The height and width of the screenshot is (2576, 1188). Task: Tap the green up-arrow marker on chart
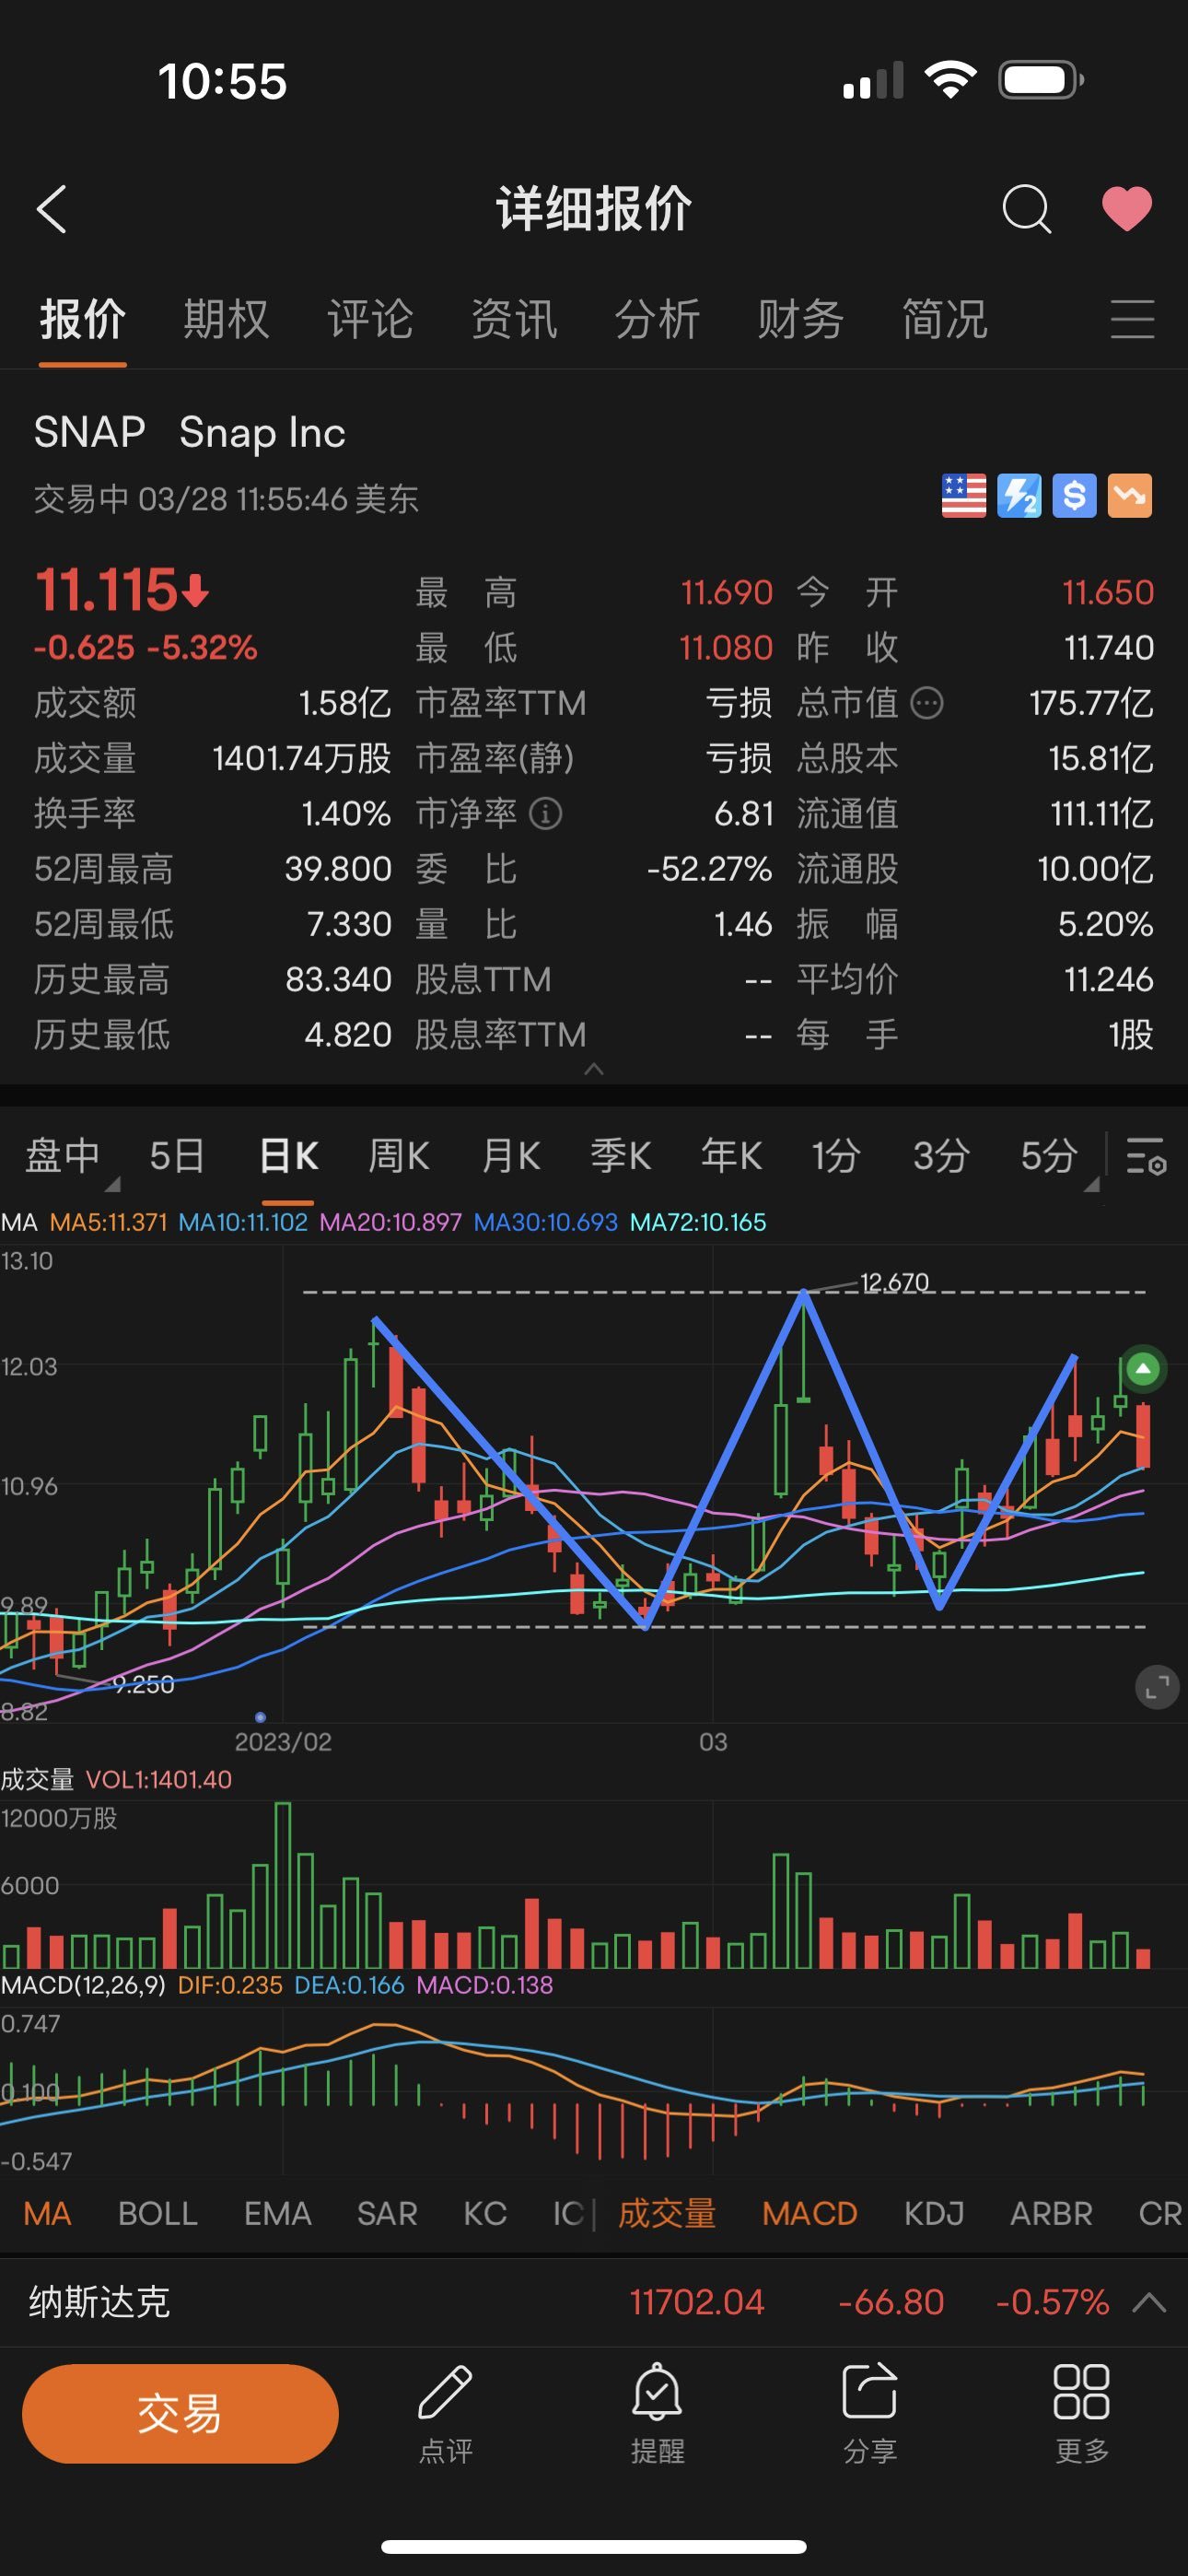click(1142, 1368)
